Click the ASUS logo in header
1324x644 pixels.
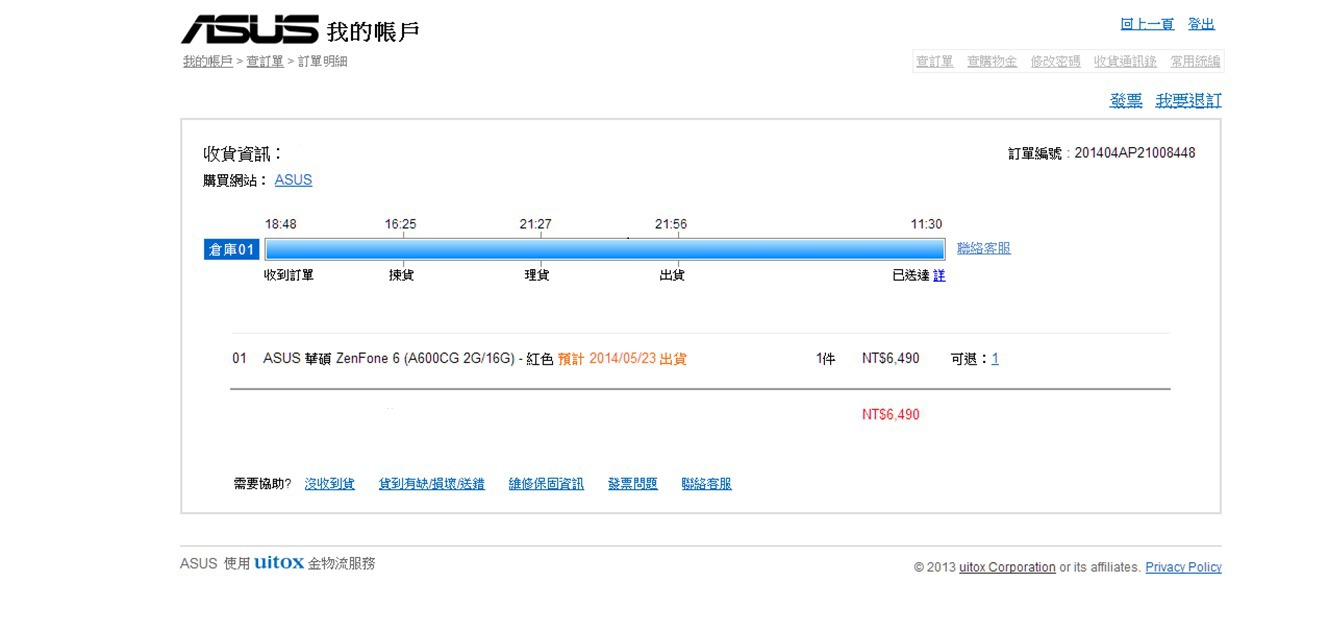(249, 29)
